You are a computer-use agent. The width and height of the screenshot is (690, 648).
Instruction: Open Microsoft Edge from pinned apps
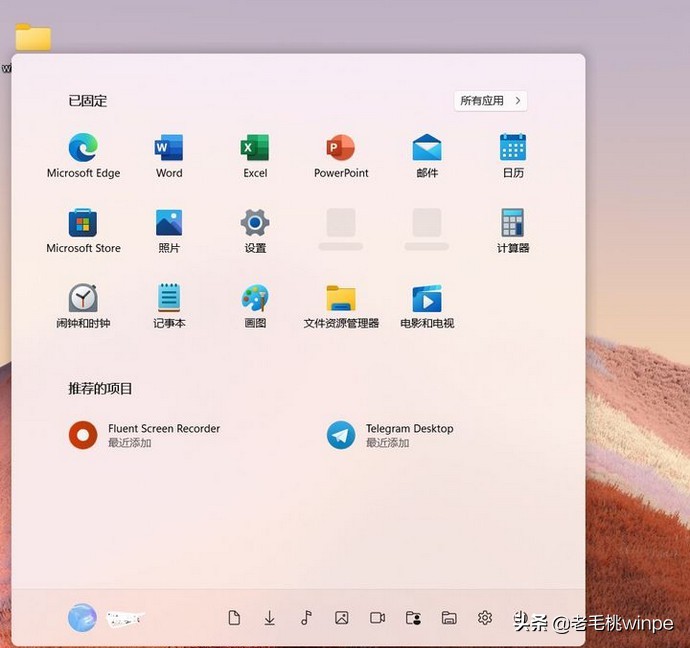[x=83, y=155]
